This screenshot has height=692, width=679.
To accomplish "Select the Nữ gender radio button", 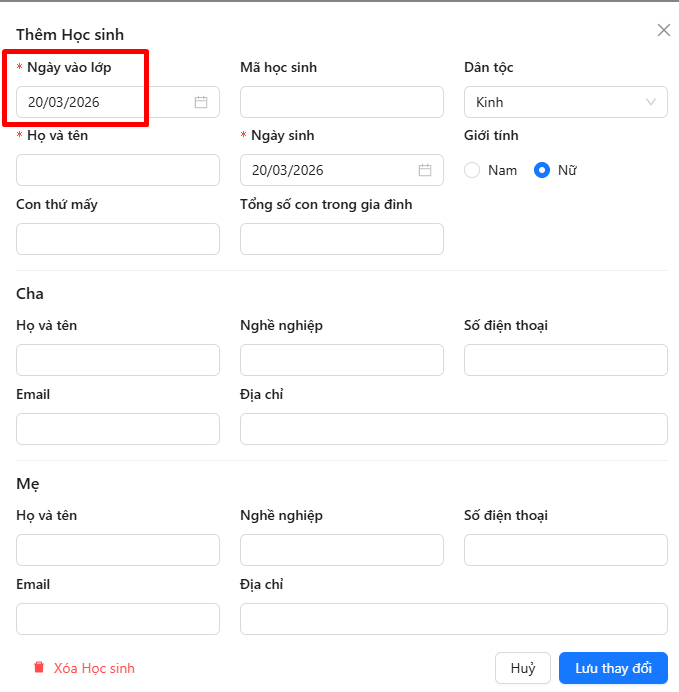I will 542,170.
